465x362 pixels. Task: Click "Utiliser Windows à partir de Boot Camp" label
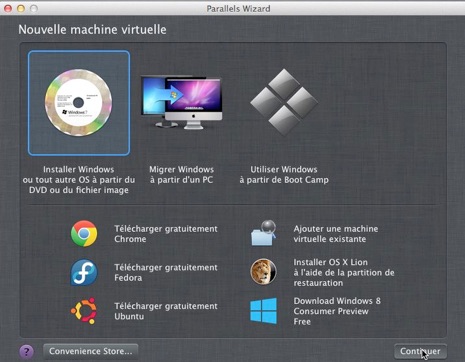284,175
